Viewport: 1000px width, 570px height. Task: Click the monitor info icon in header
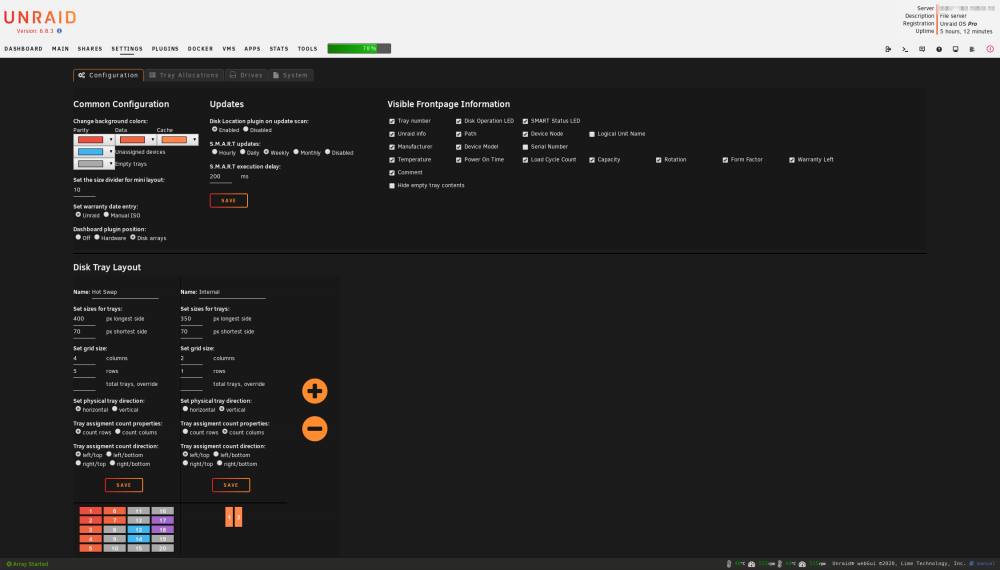coord(955,49)
